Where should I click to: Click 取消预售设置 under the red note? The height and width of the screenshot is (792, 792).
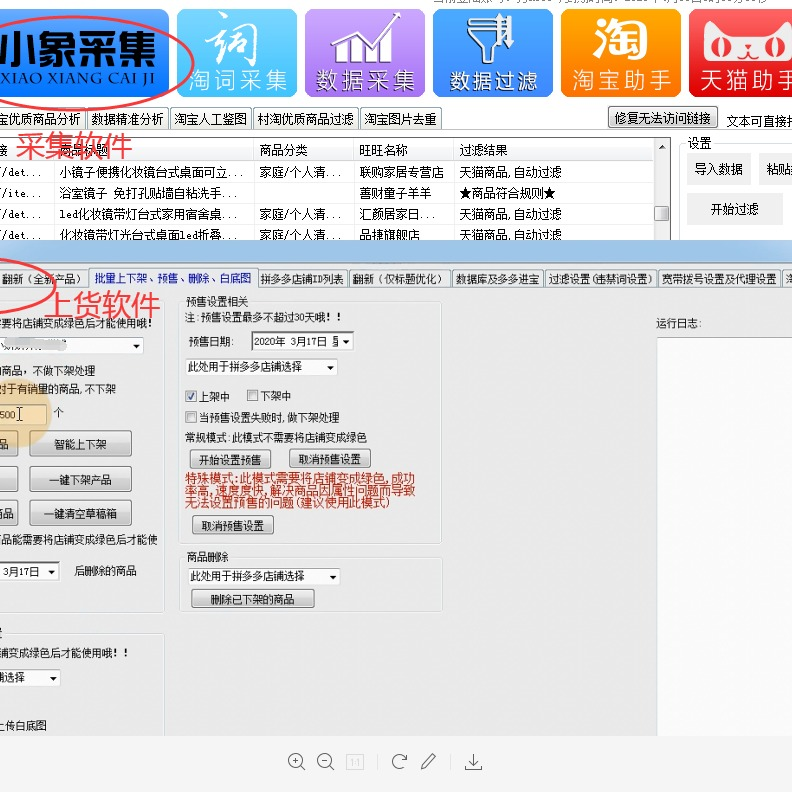[x=233, y=525]
